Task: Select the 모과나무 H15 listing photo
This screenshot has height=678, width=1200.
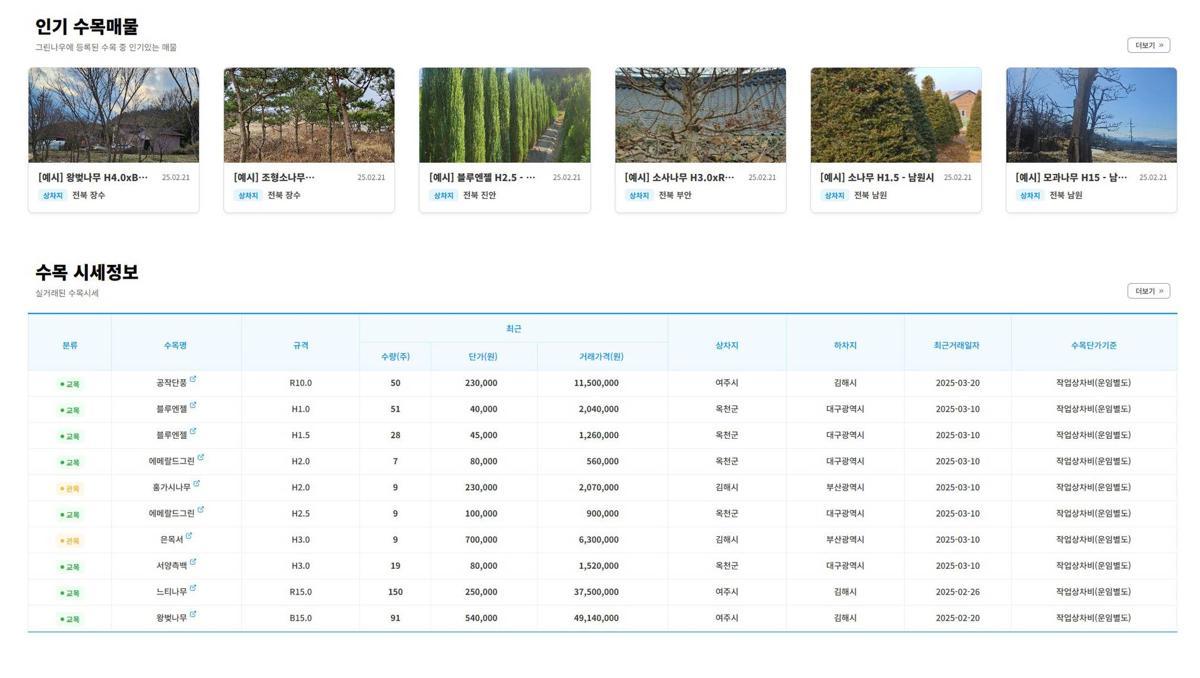Action: [x=1091, y=115]
